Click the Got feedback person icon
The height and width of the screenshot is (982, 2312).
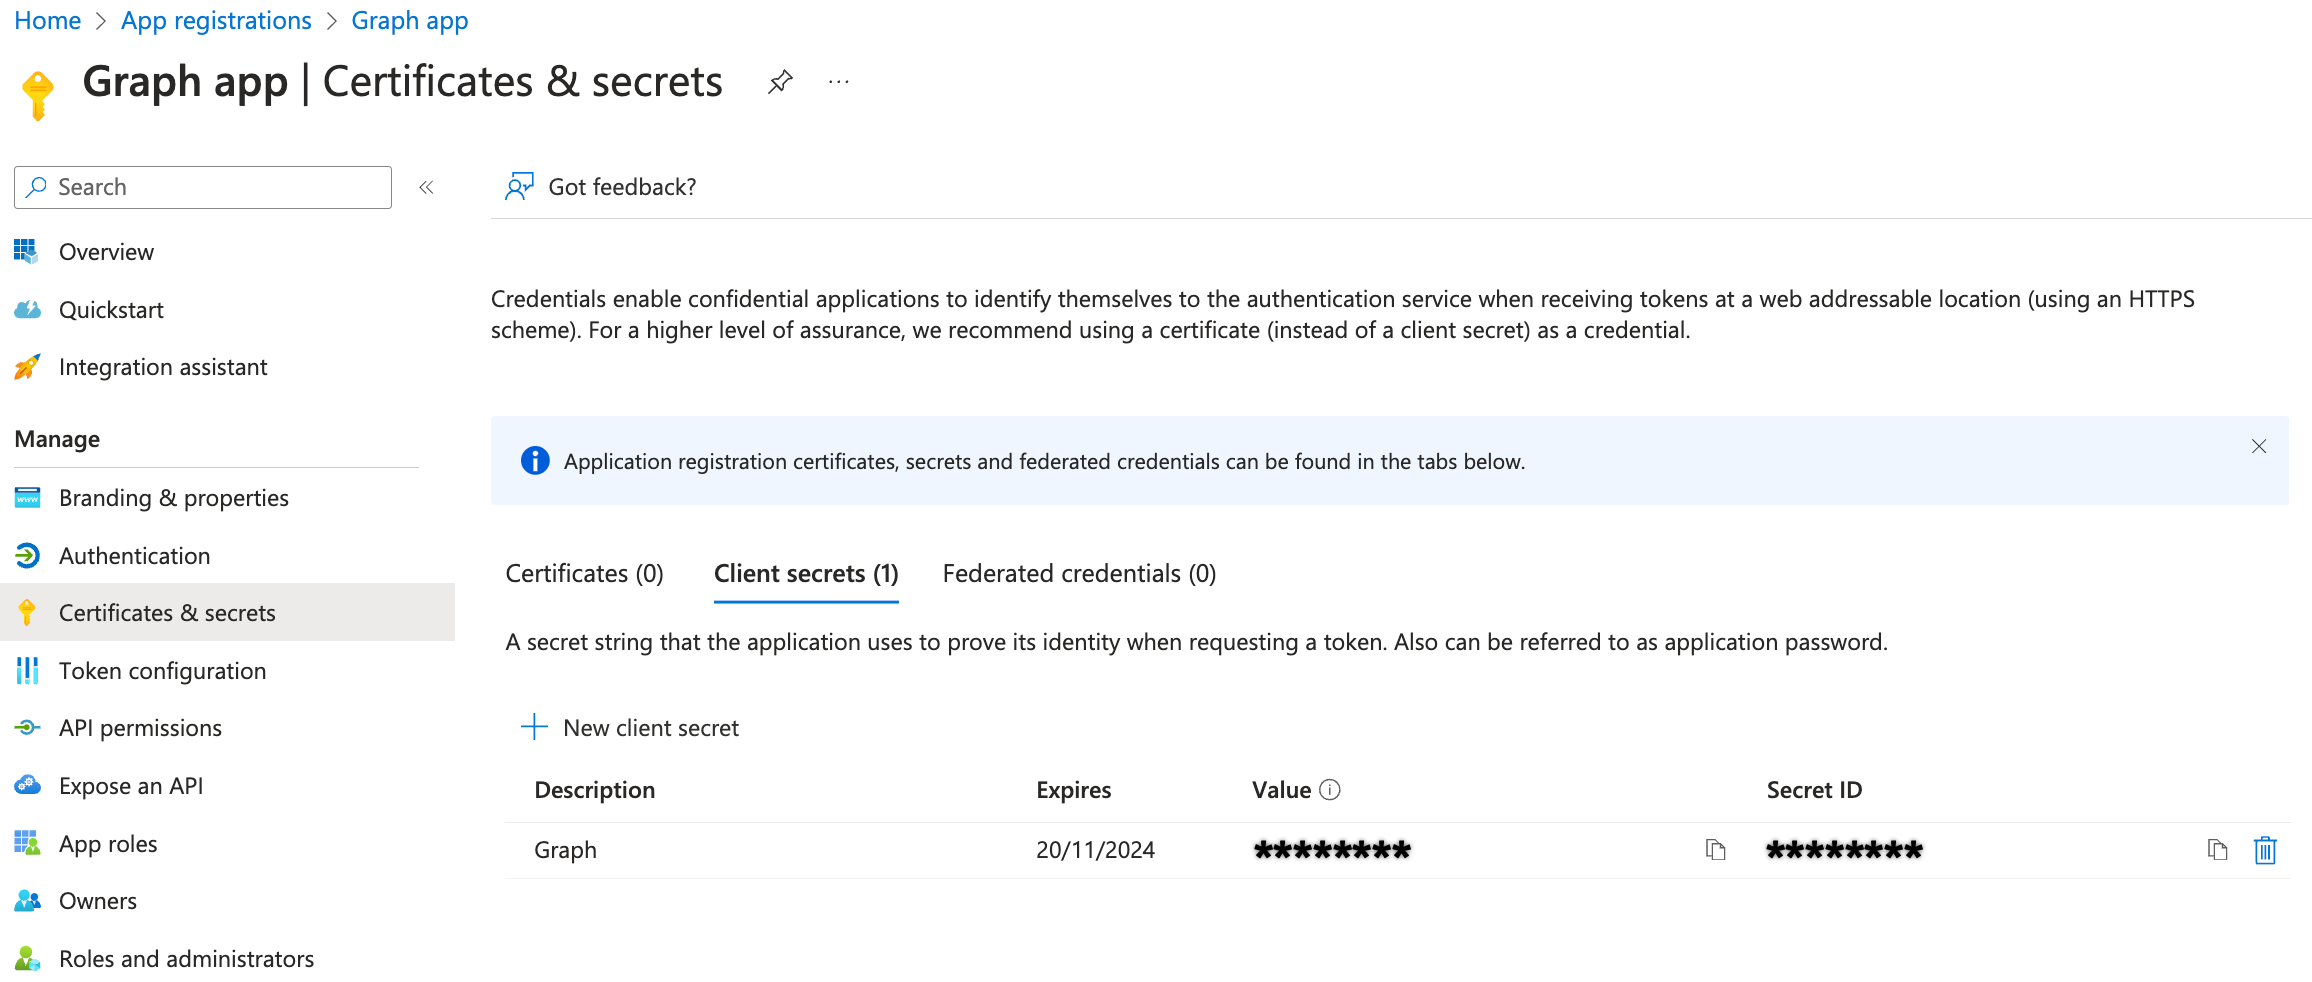519,187
